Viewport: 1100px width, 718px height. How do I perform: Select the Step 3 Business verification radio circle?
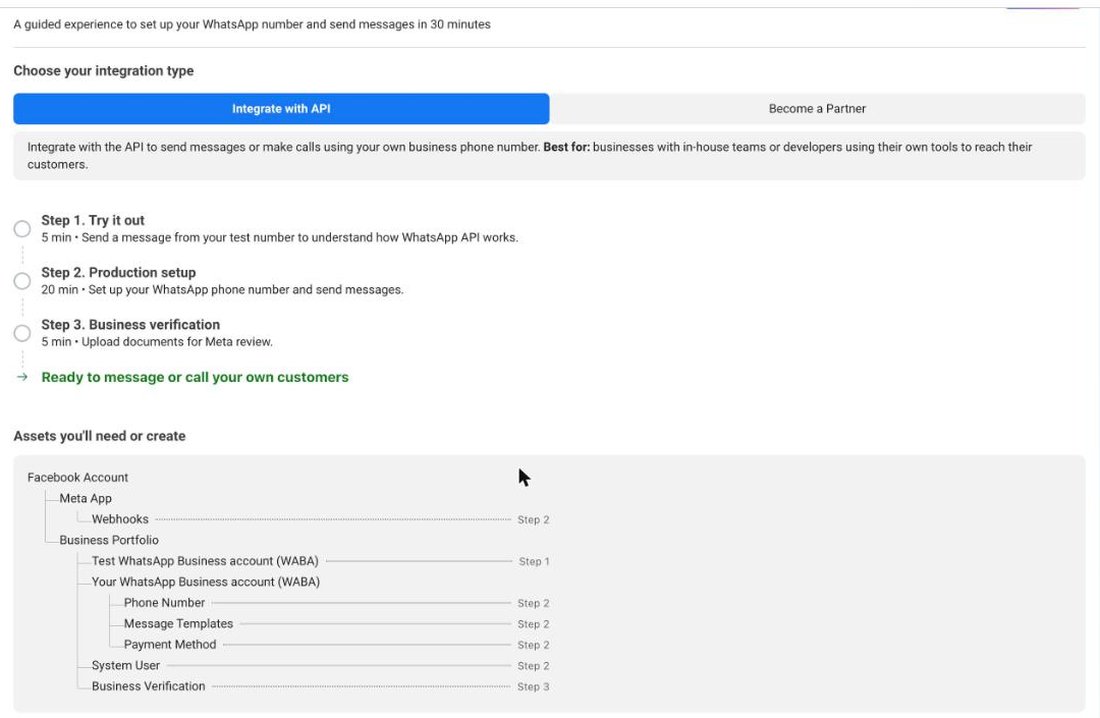coord(22,333)
